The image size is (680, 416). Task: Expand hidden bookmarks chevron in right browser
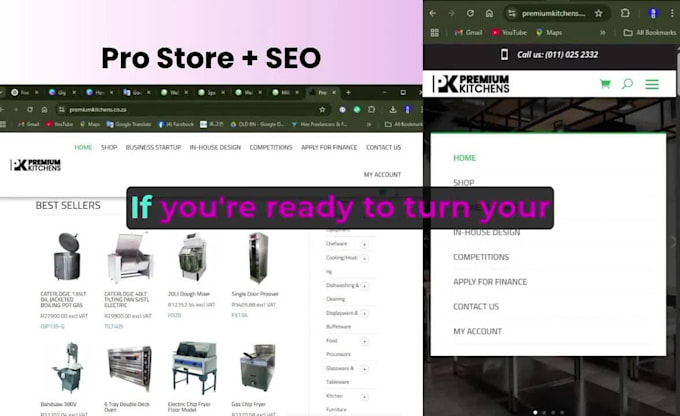point(602,33)
